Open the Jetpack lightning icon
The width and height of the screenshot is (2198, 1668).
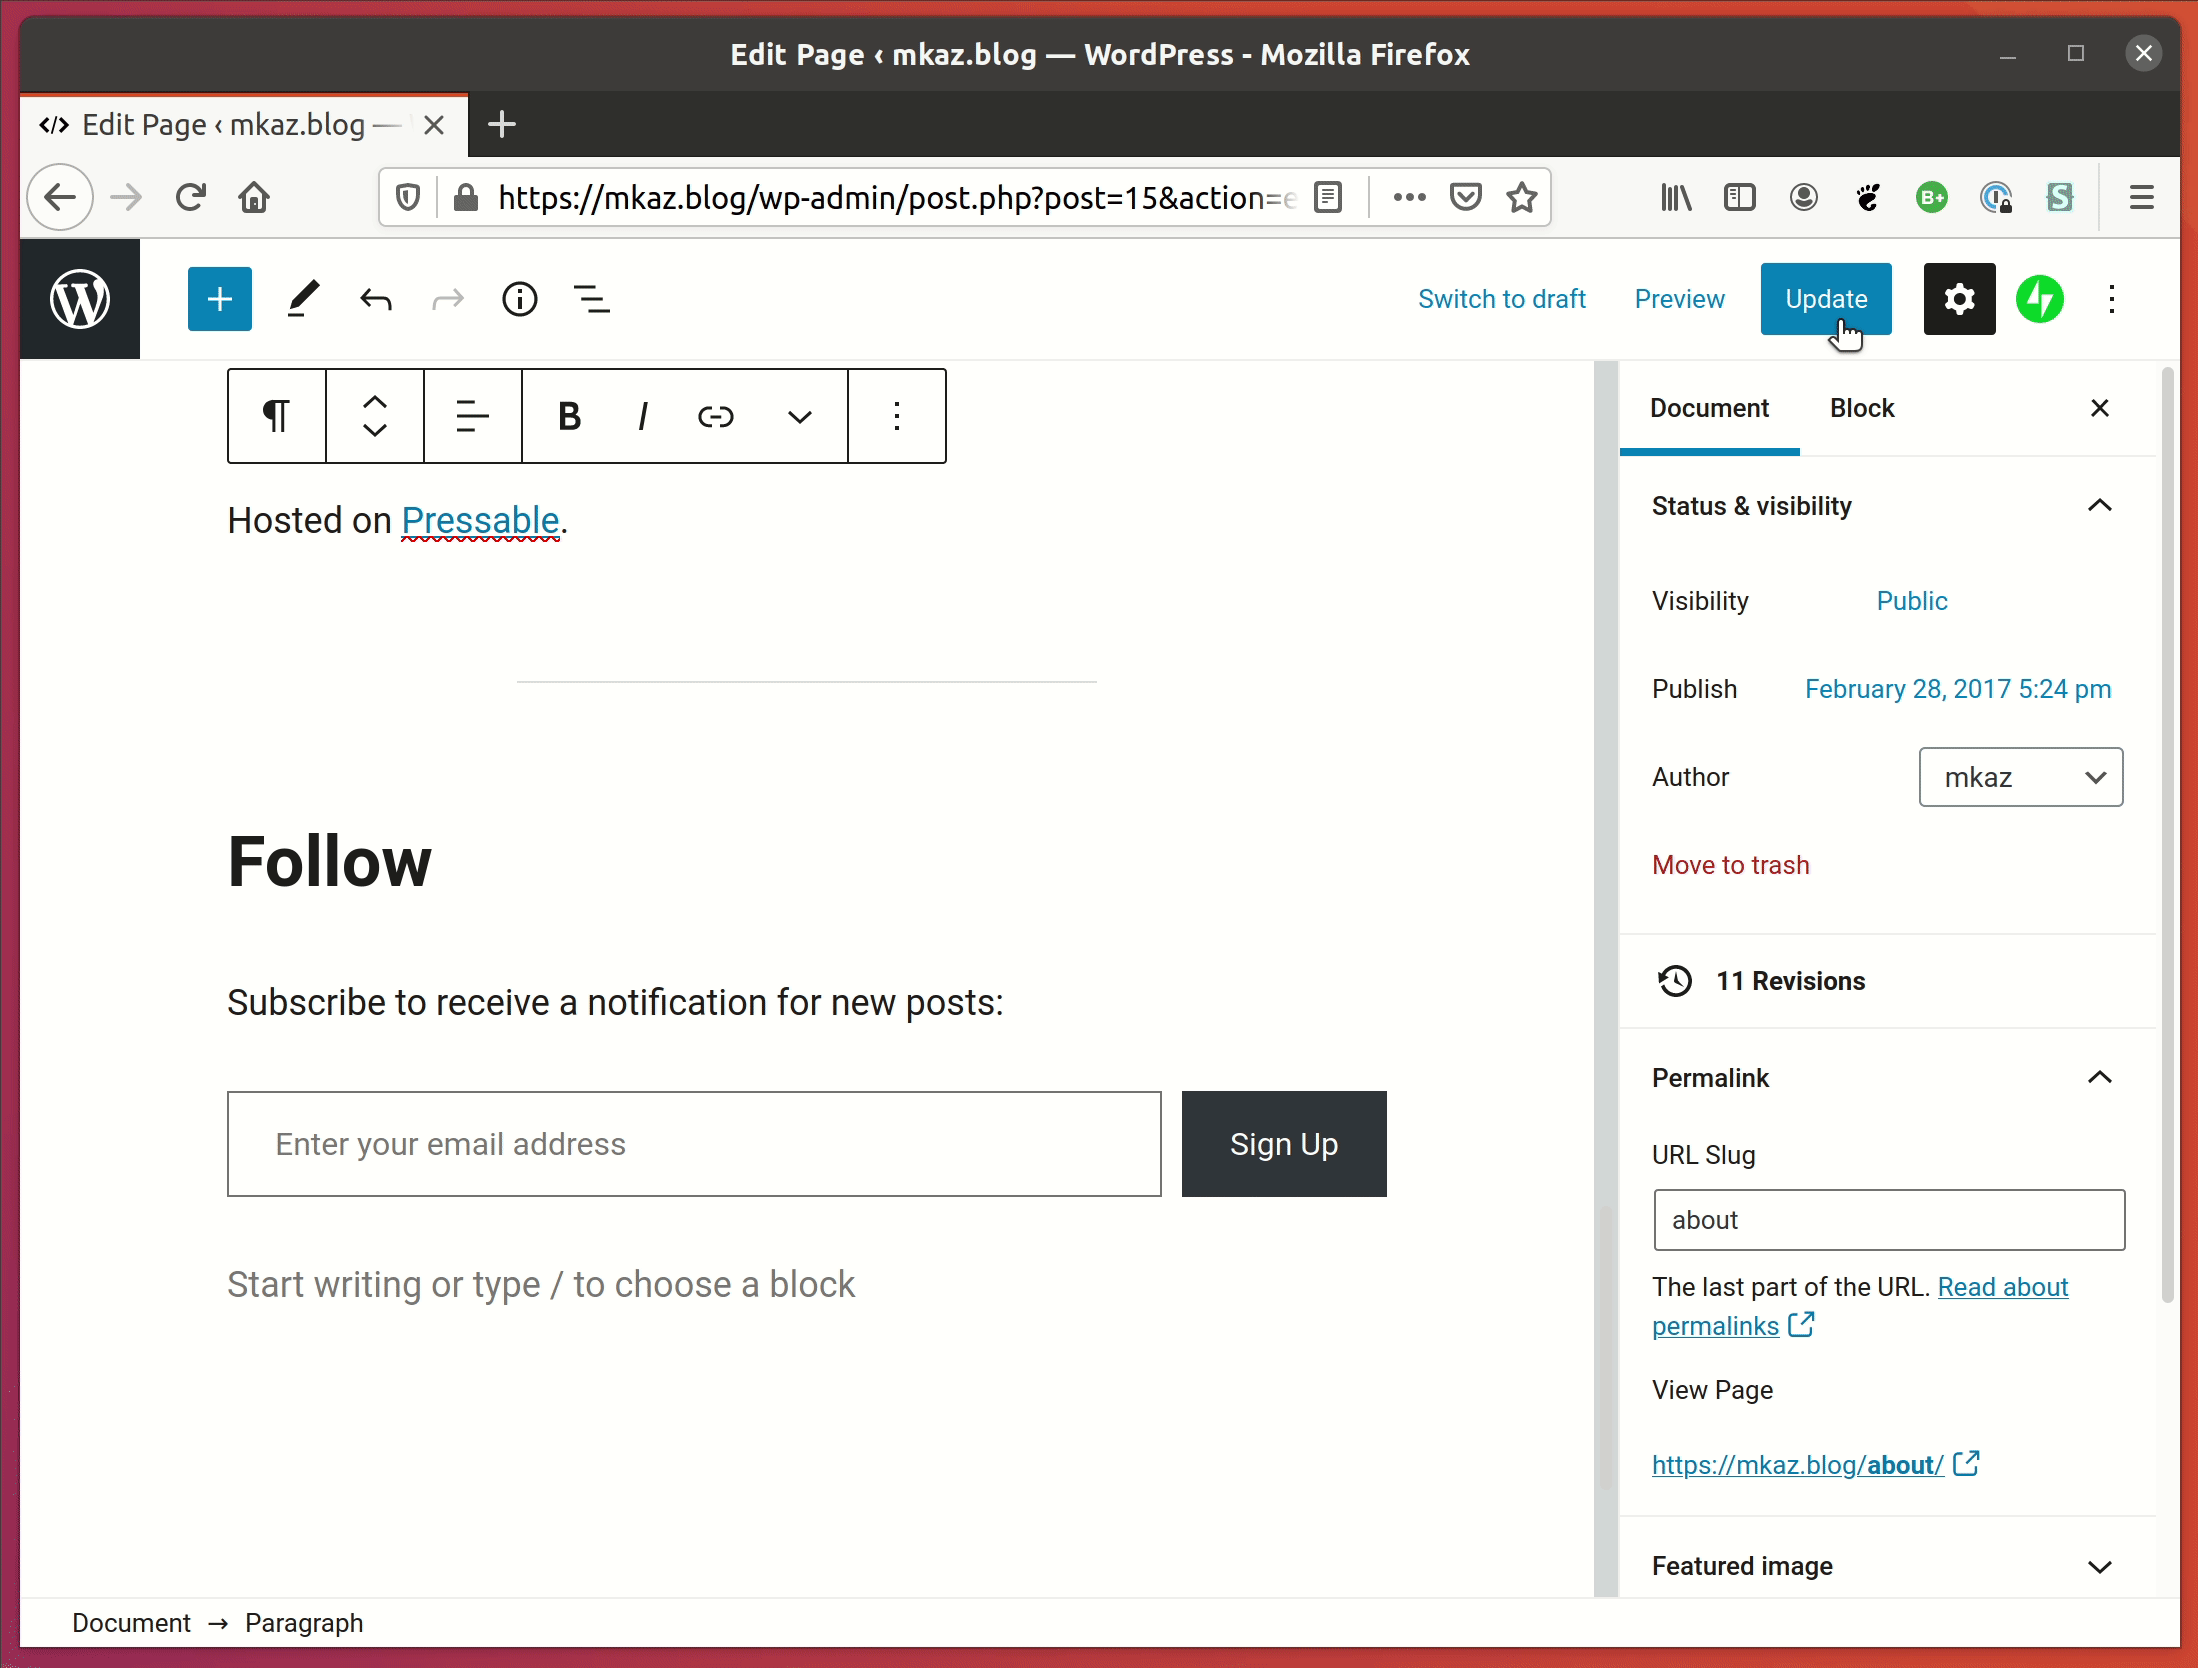click(2039, 299)
